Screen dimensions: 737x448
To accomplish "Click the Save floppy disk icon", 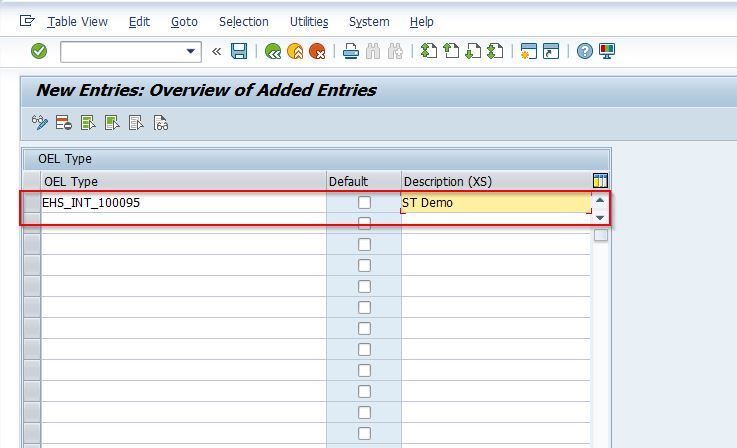I will (x=239, y=51).
